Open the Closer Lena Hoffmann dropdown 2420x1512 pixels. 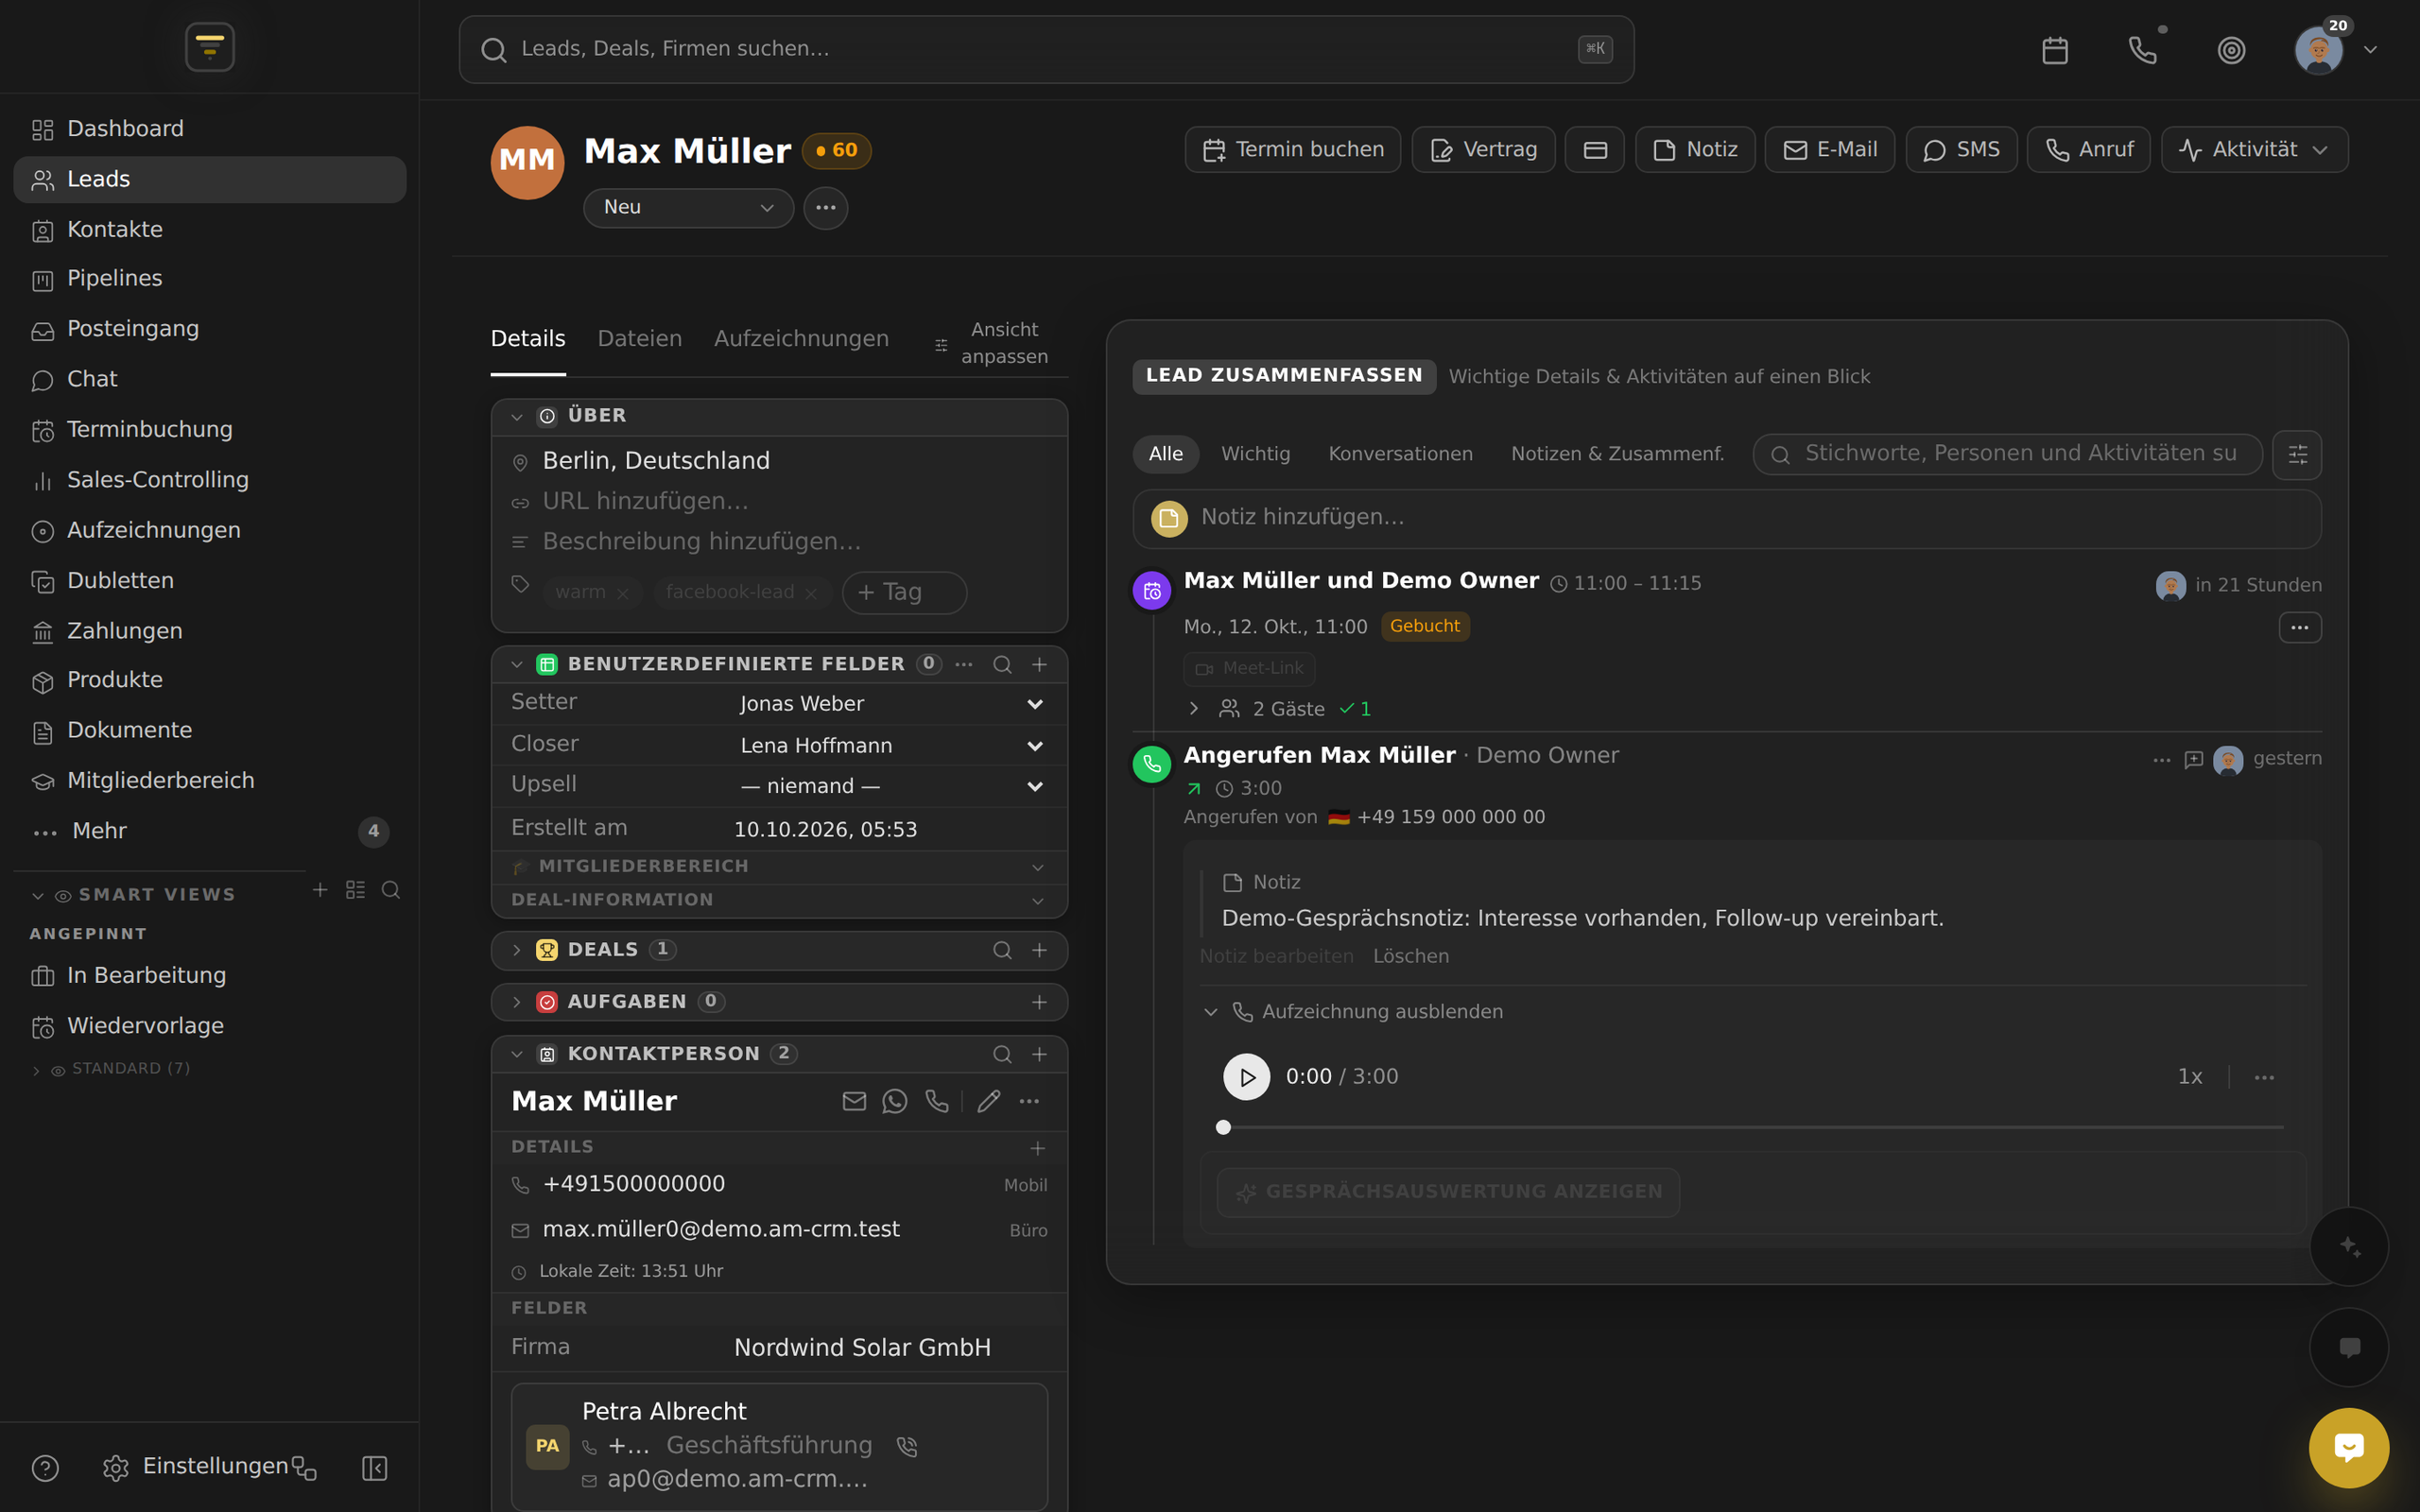click(x=892, y=746)
